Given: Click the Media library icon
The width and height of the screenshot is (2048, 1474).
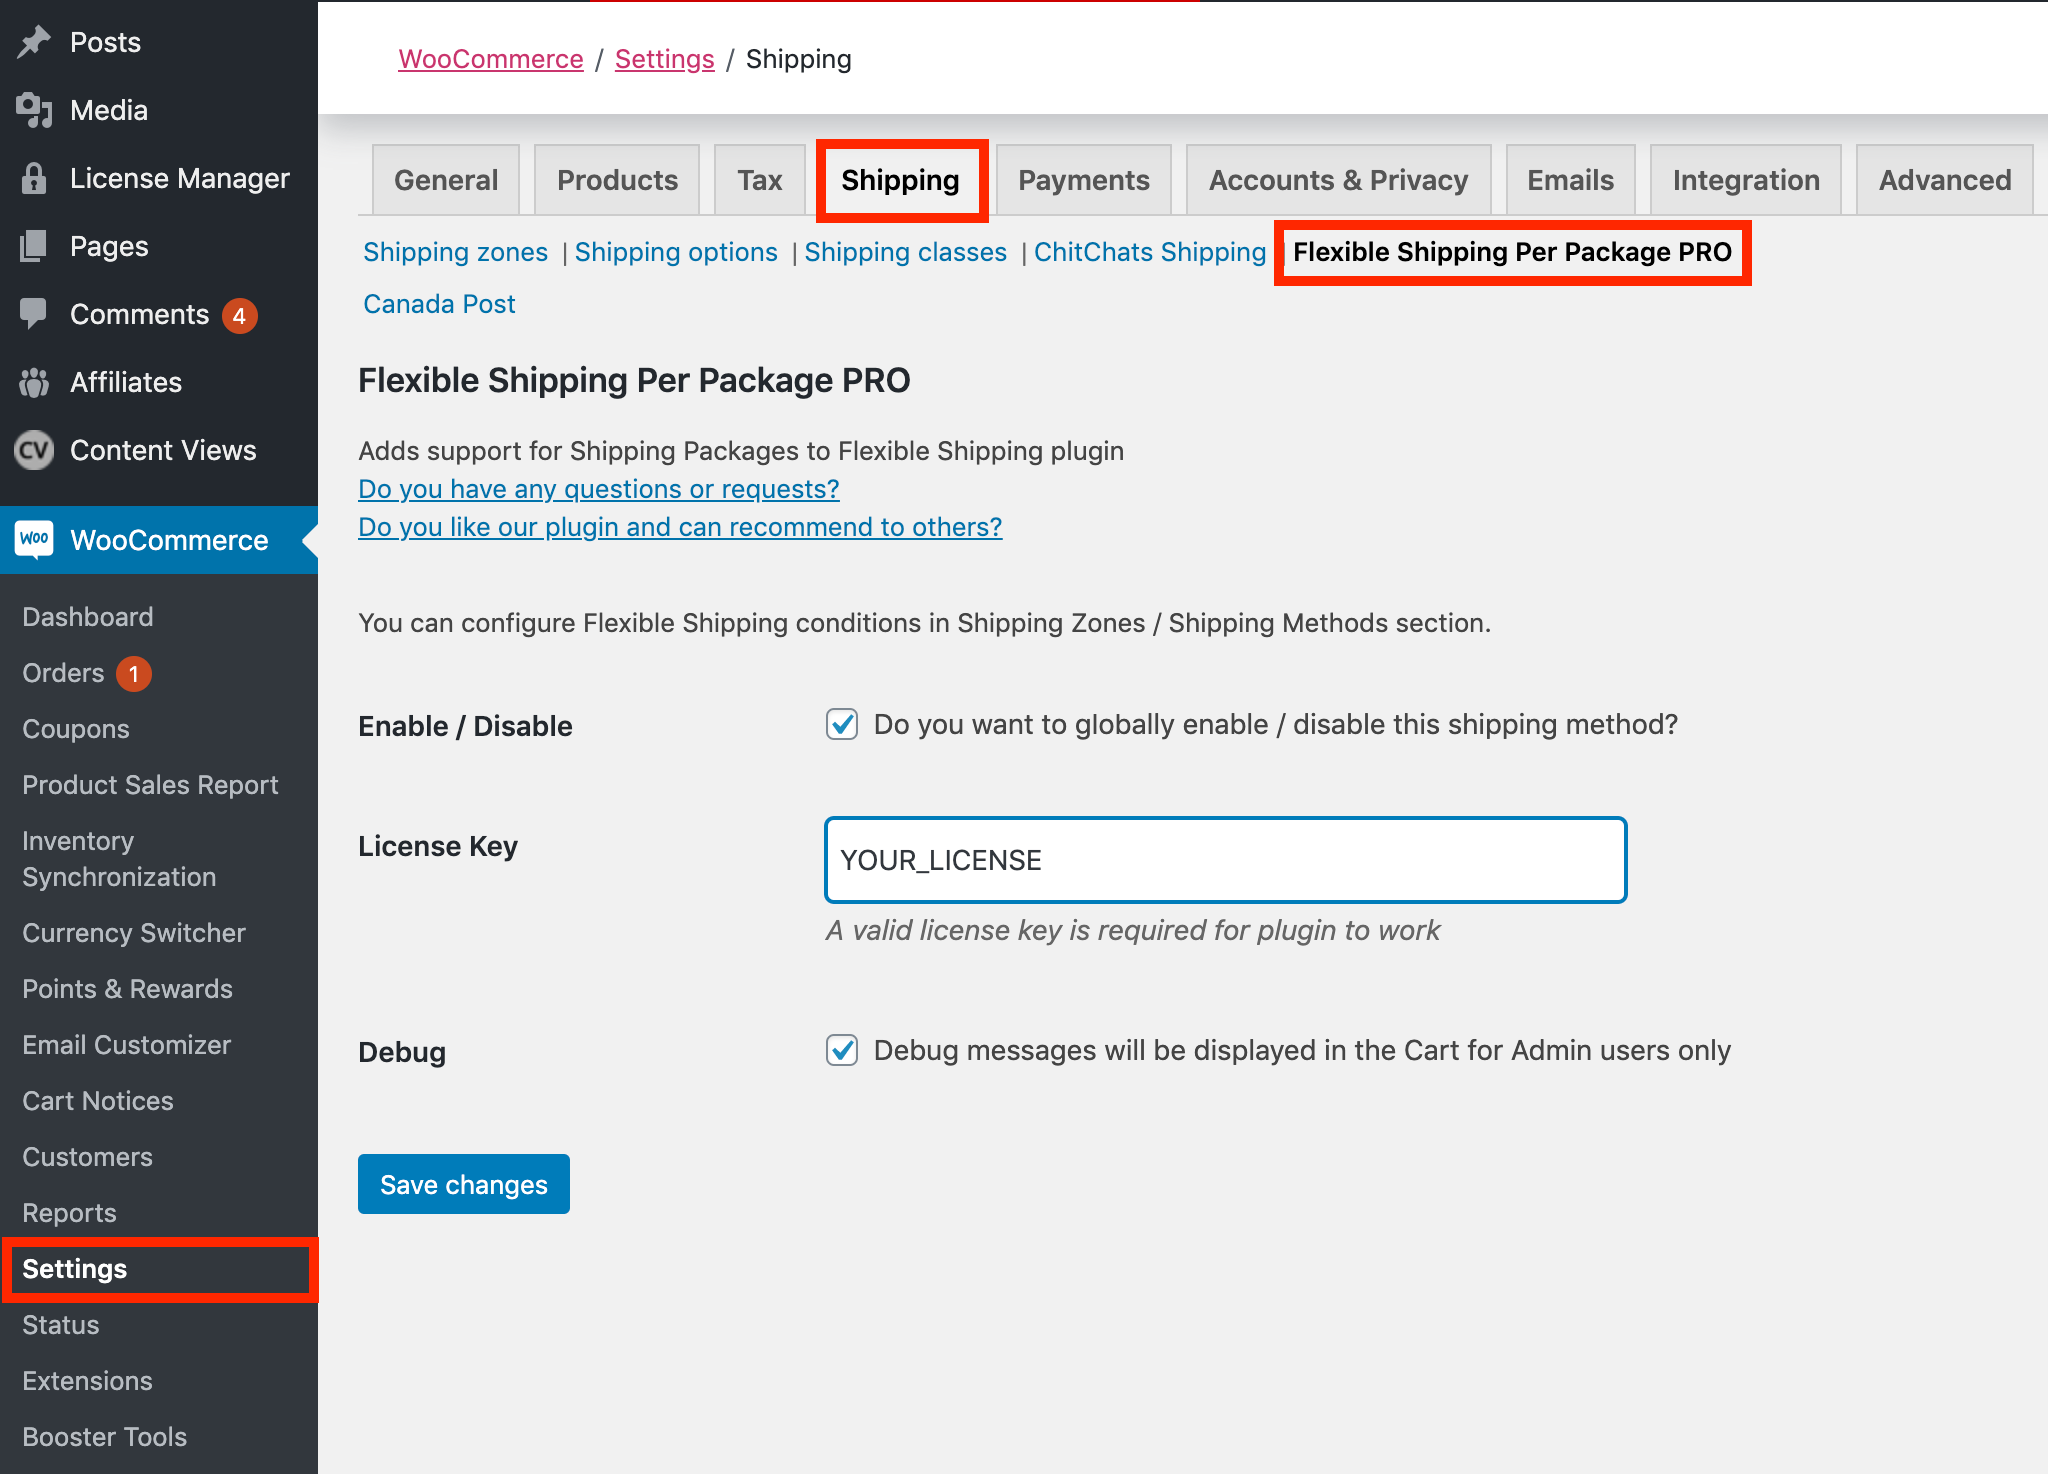Looking at the screenshot, I should [34, 110].
